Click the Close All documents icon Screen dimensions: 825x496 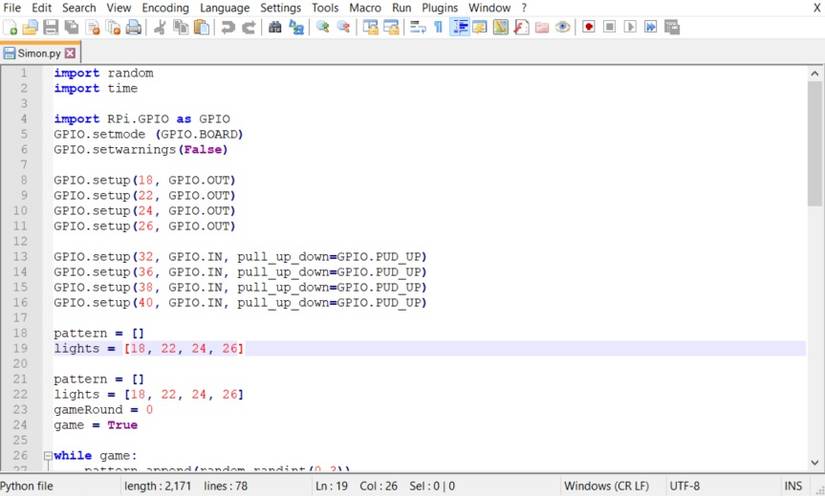tap(113, 27)
